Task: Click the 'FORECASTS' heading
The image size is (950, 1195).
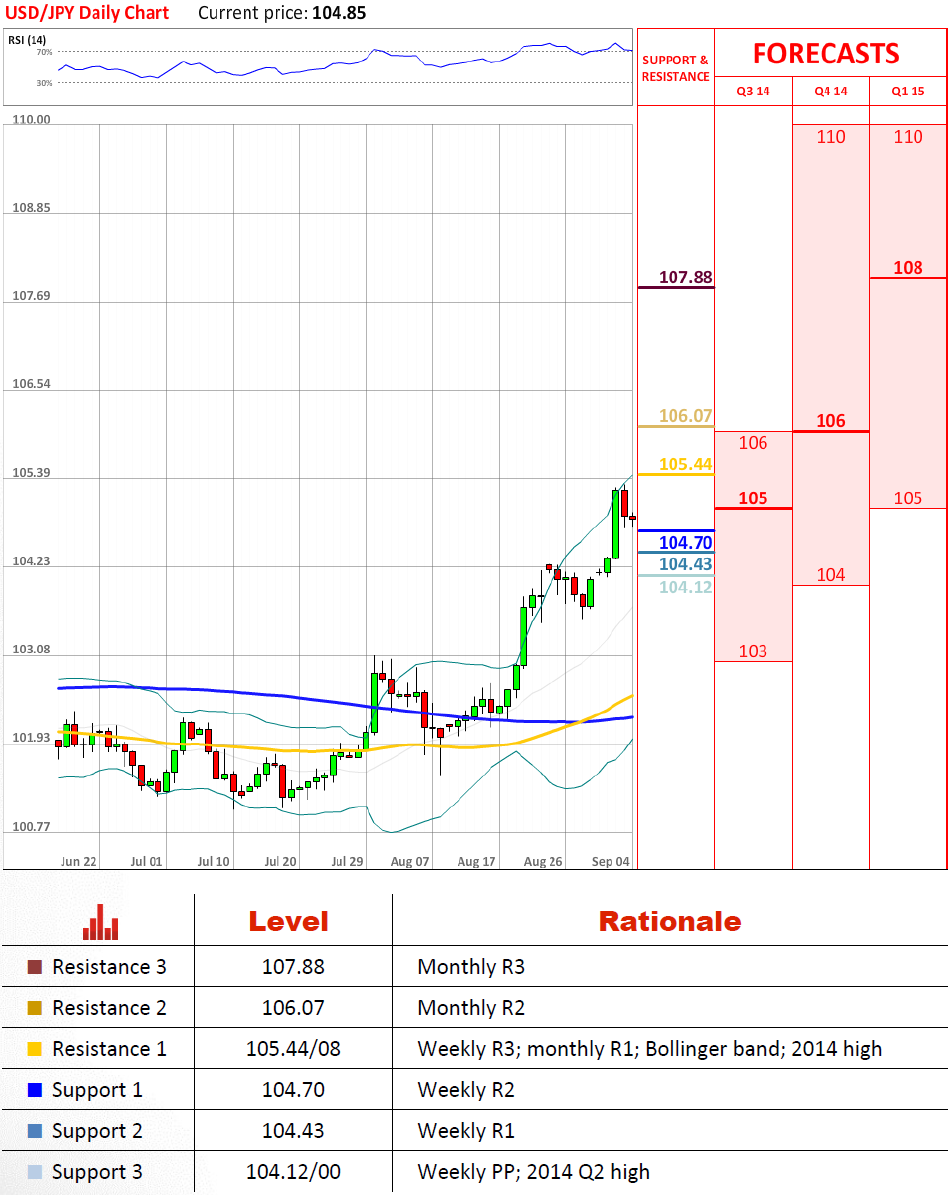Action: point(826,53)
